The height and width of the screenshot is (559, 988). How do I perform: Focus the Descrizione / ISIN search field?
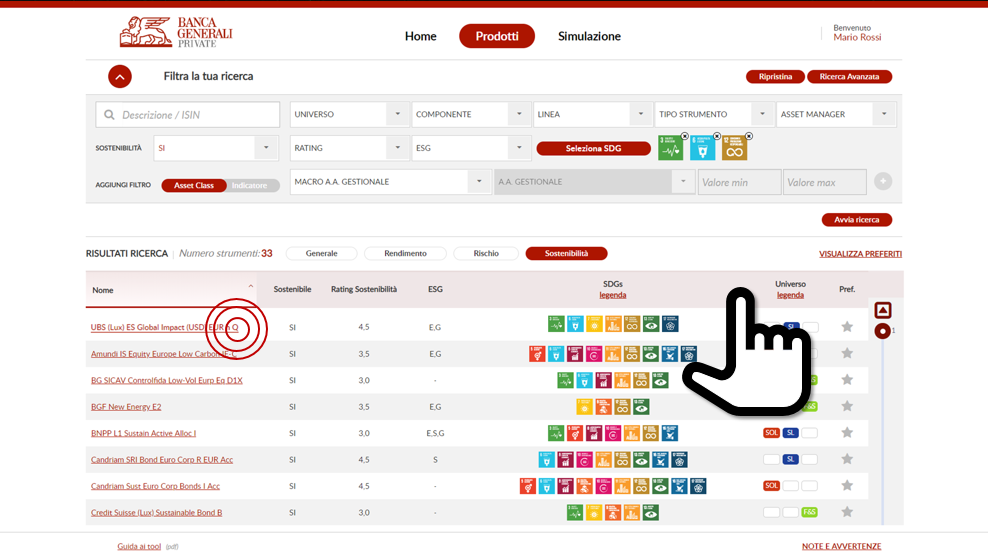[188, 115]
